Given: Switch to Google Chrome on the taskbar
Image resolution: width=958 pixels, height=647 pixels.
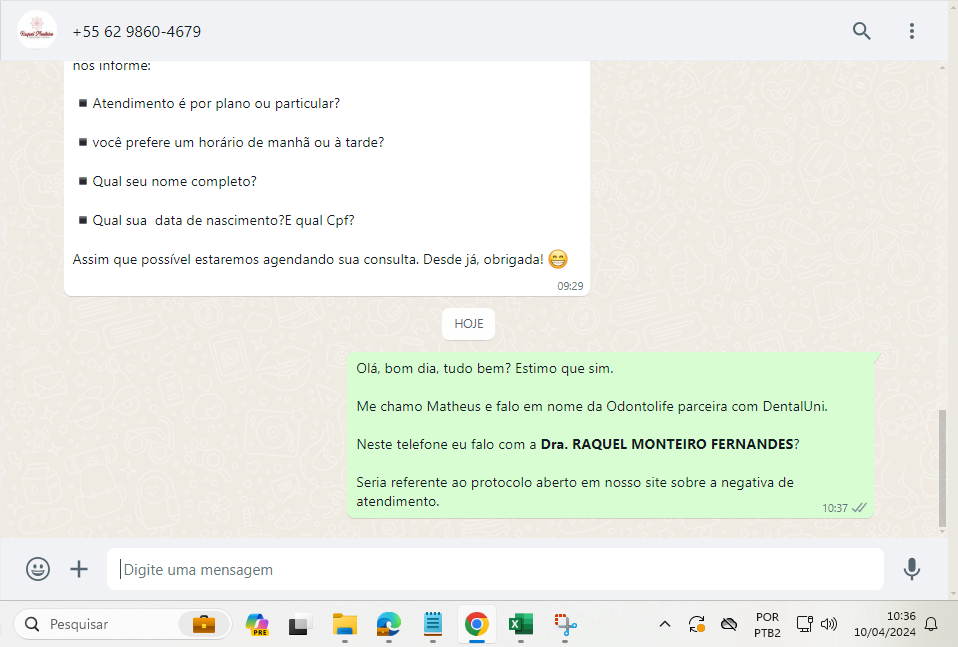Looking at the screenshot, I should click(477, 624).
